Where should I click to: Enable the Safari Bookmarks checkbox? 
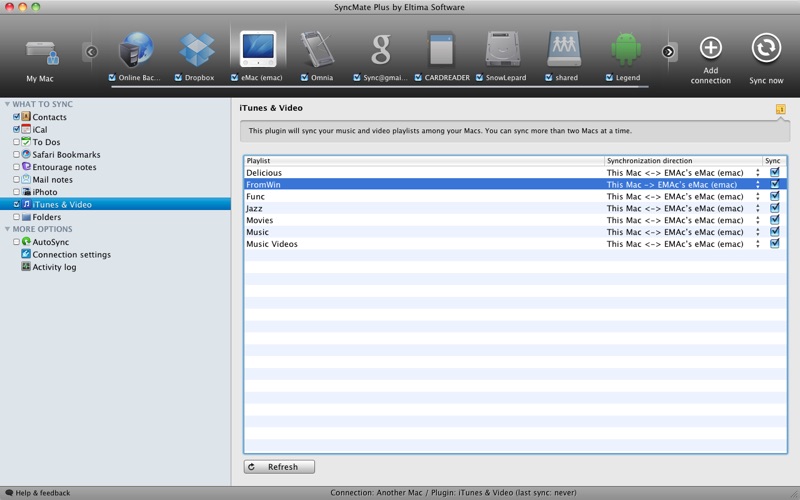coord(16,154)
